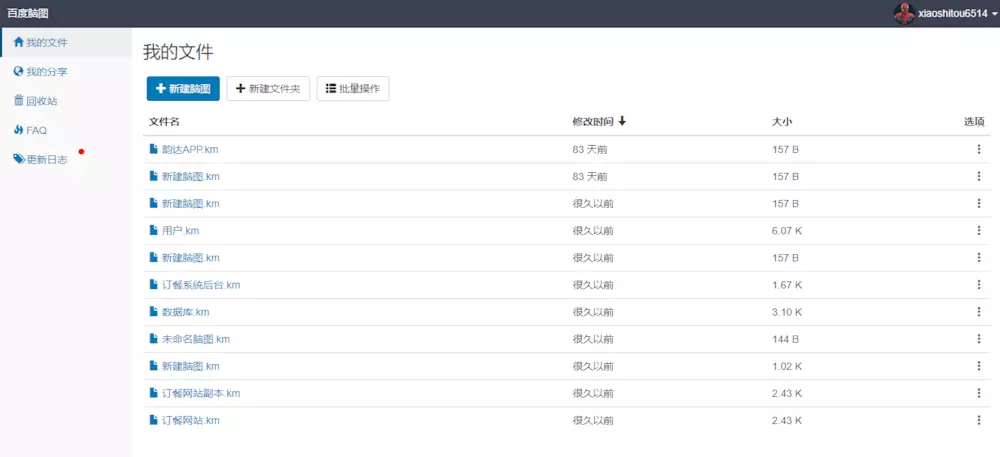Click the flame icon next to FAQ
The image size is (1000, 457).
[x=18, y=130]
